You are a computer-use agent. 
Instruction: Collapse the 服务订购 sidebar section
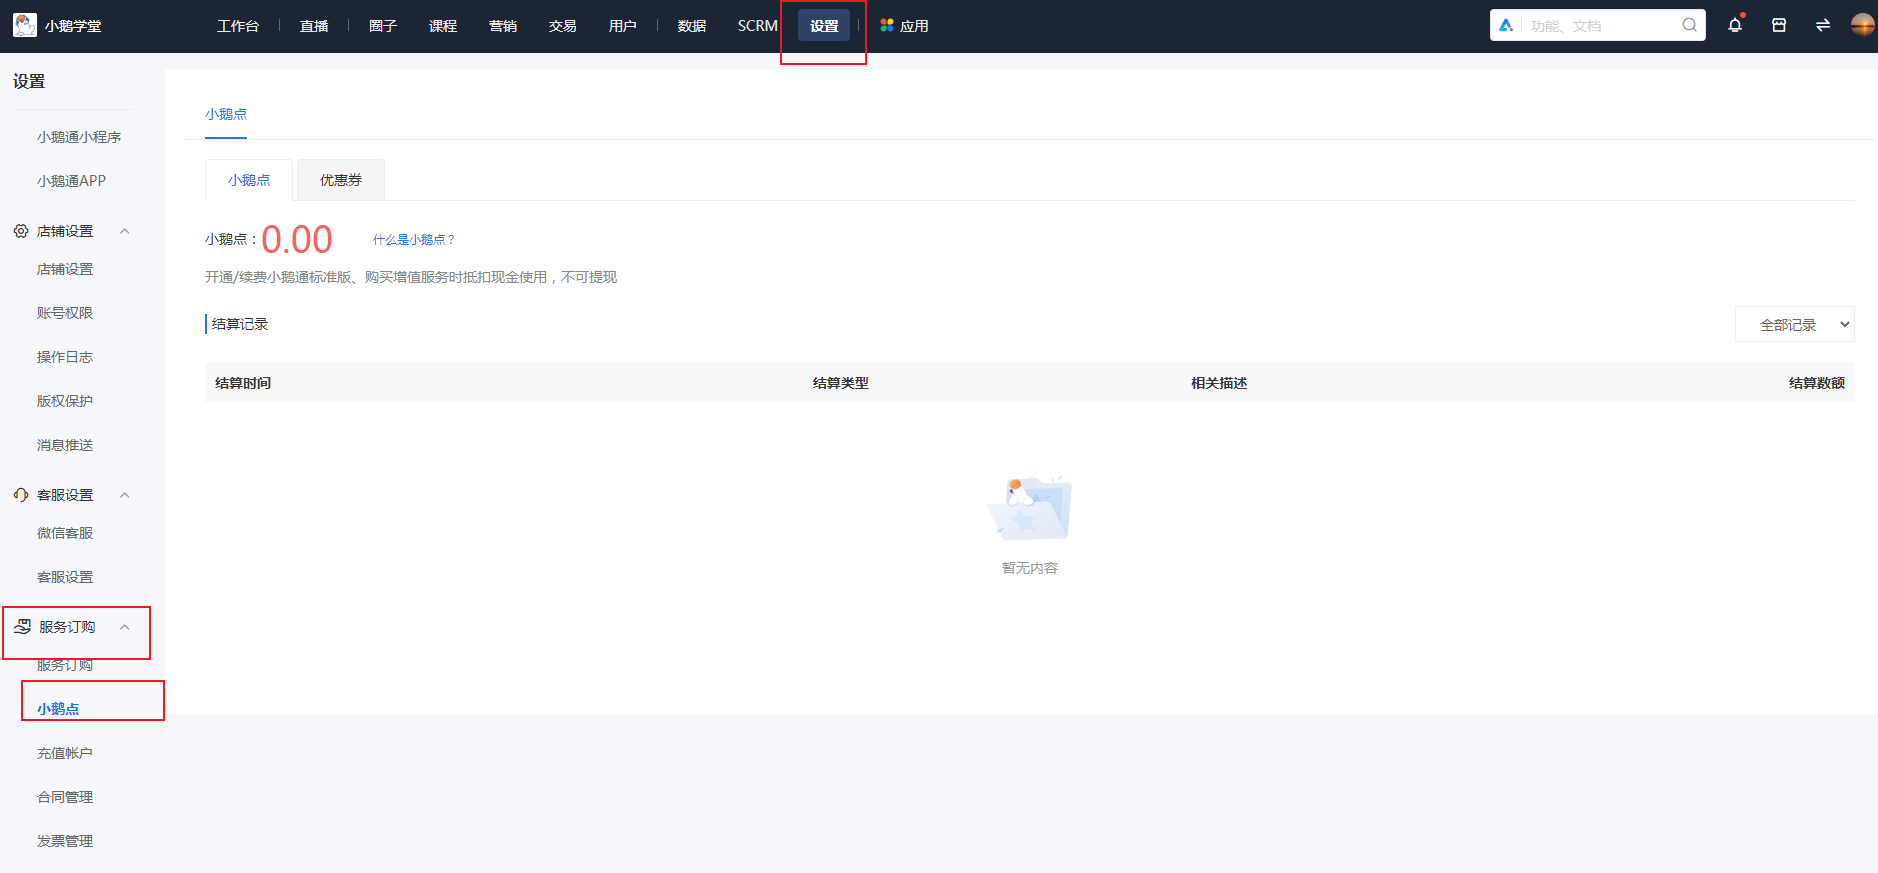tap(125, 627)
